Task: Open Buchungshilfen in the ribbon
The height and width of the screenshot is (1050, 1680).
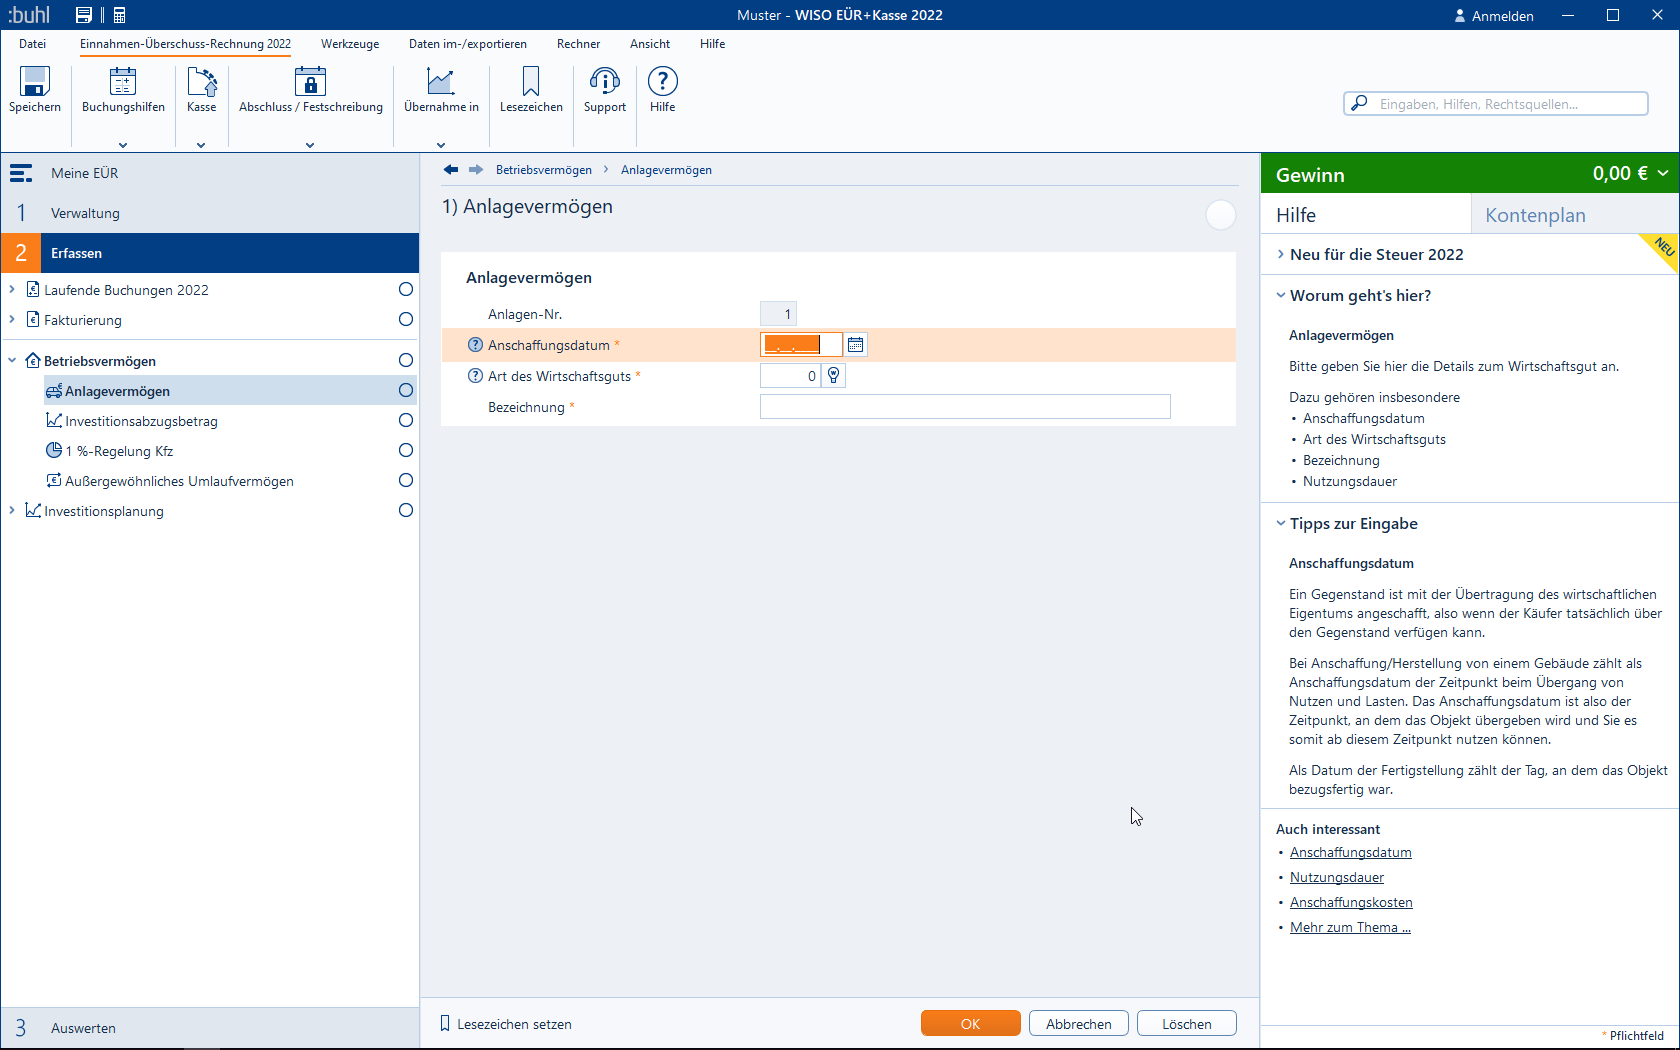Action: (123, 82)
